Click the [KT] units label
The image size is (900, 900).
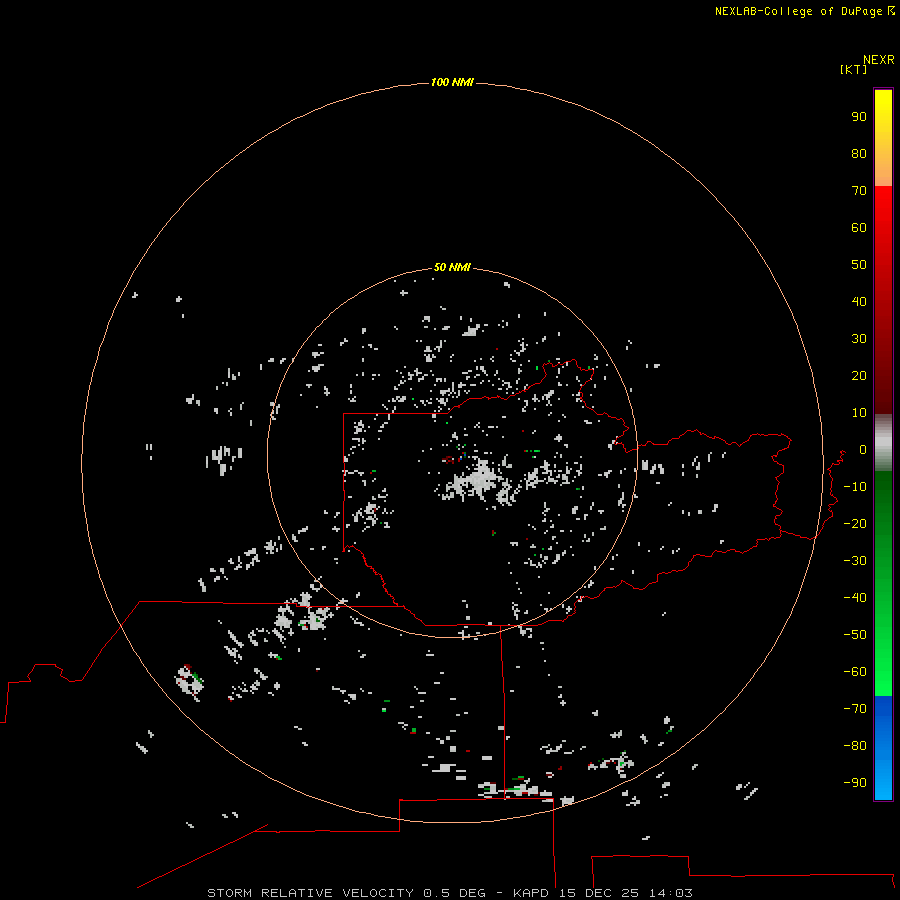(853, 69)
